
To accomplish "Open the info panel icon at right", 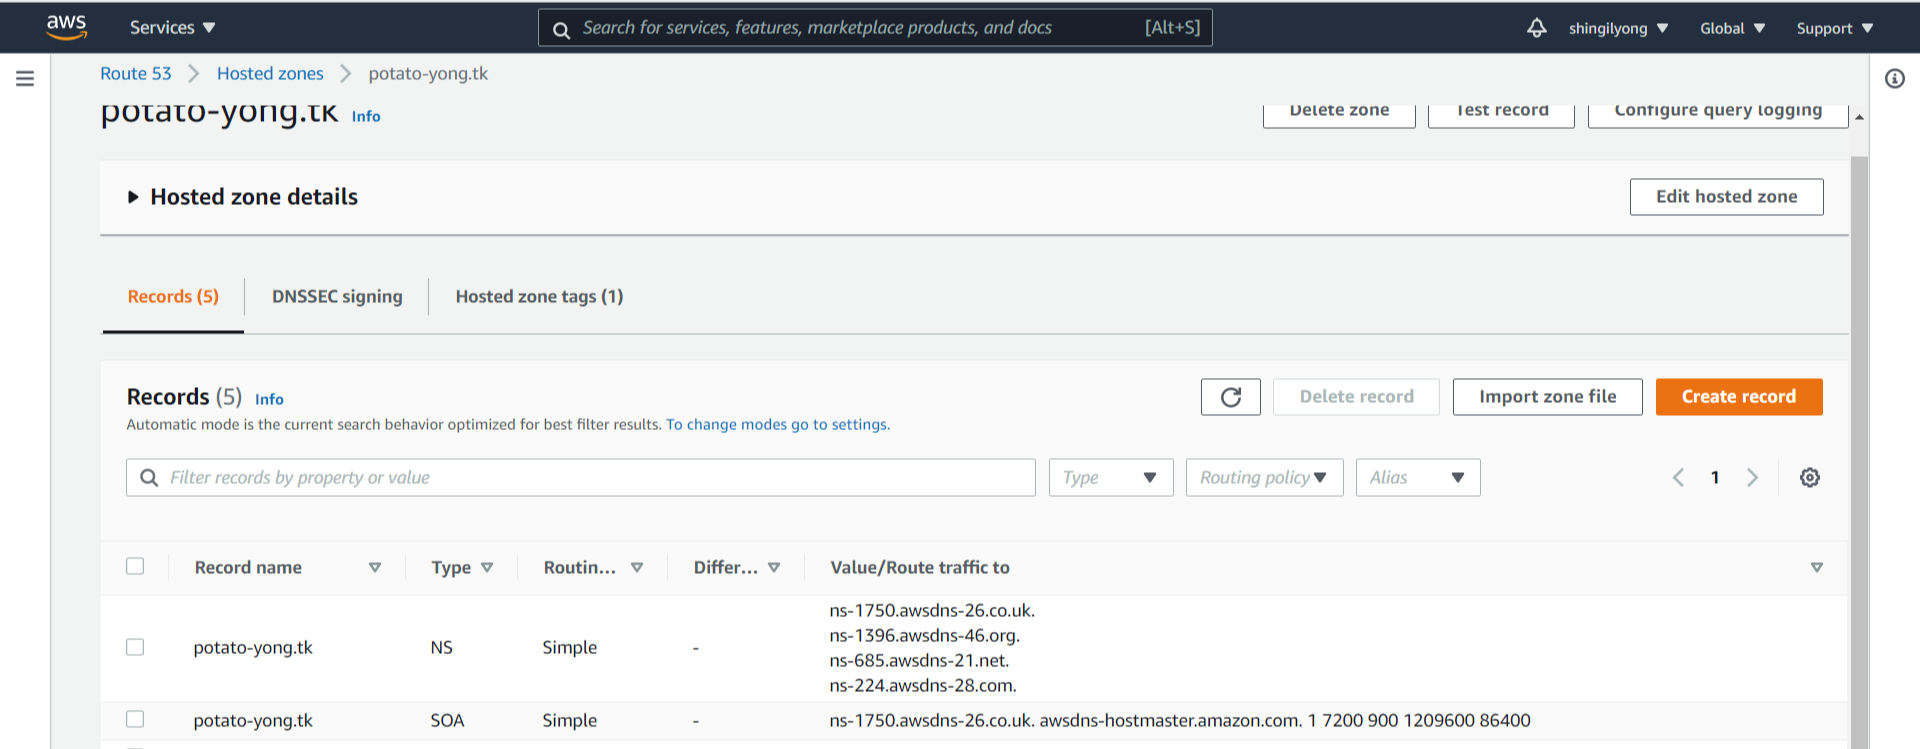I will click(x=1895, y=78).
